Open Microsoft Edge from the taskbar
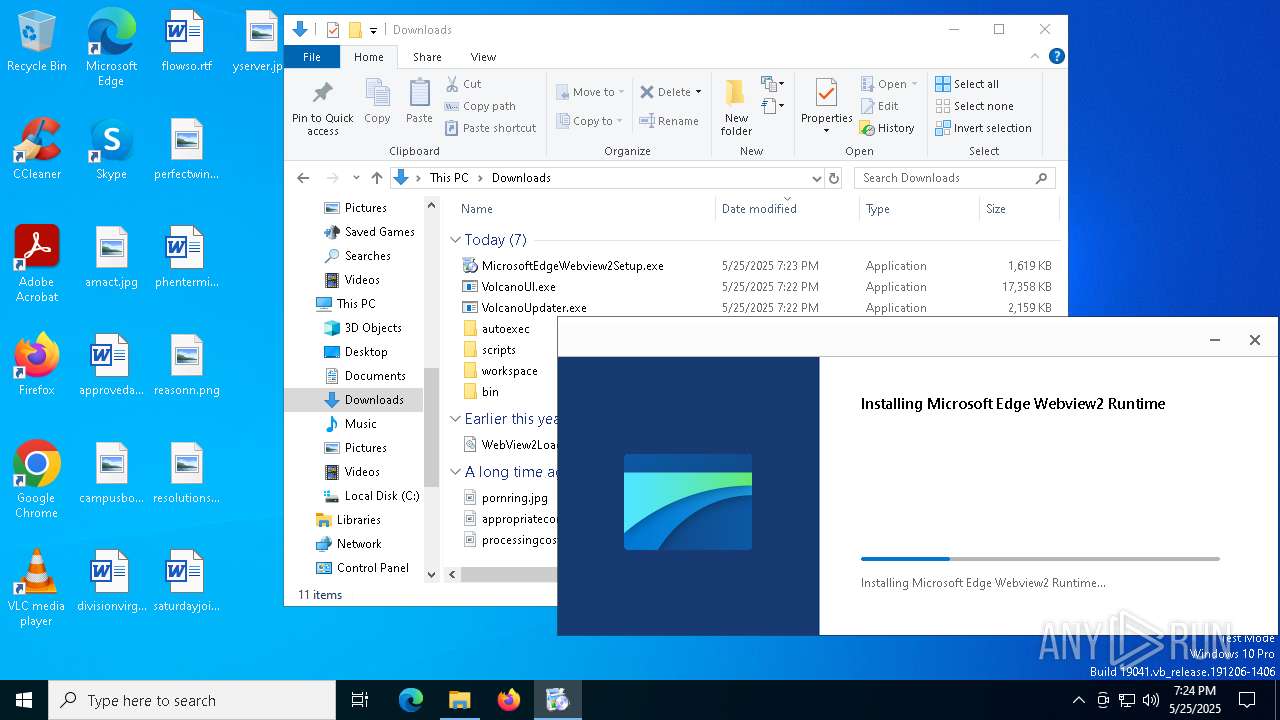Screen dimensions: 1280x720 411,700
